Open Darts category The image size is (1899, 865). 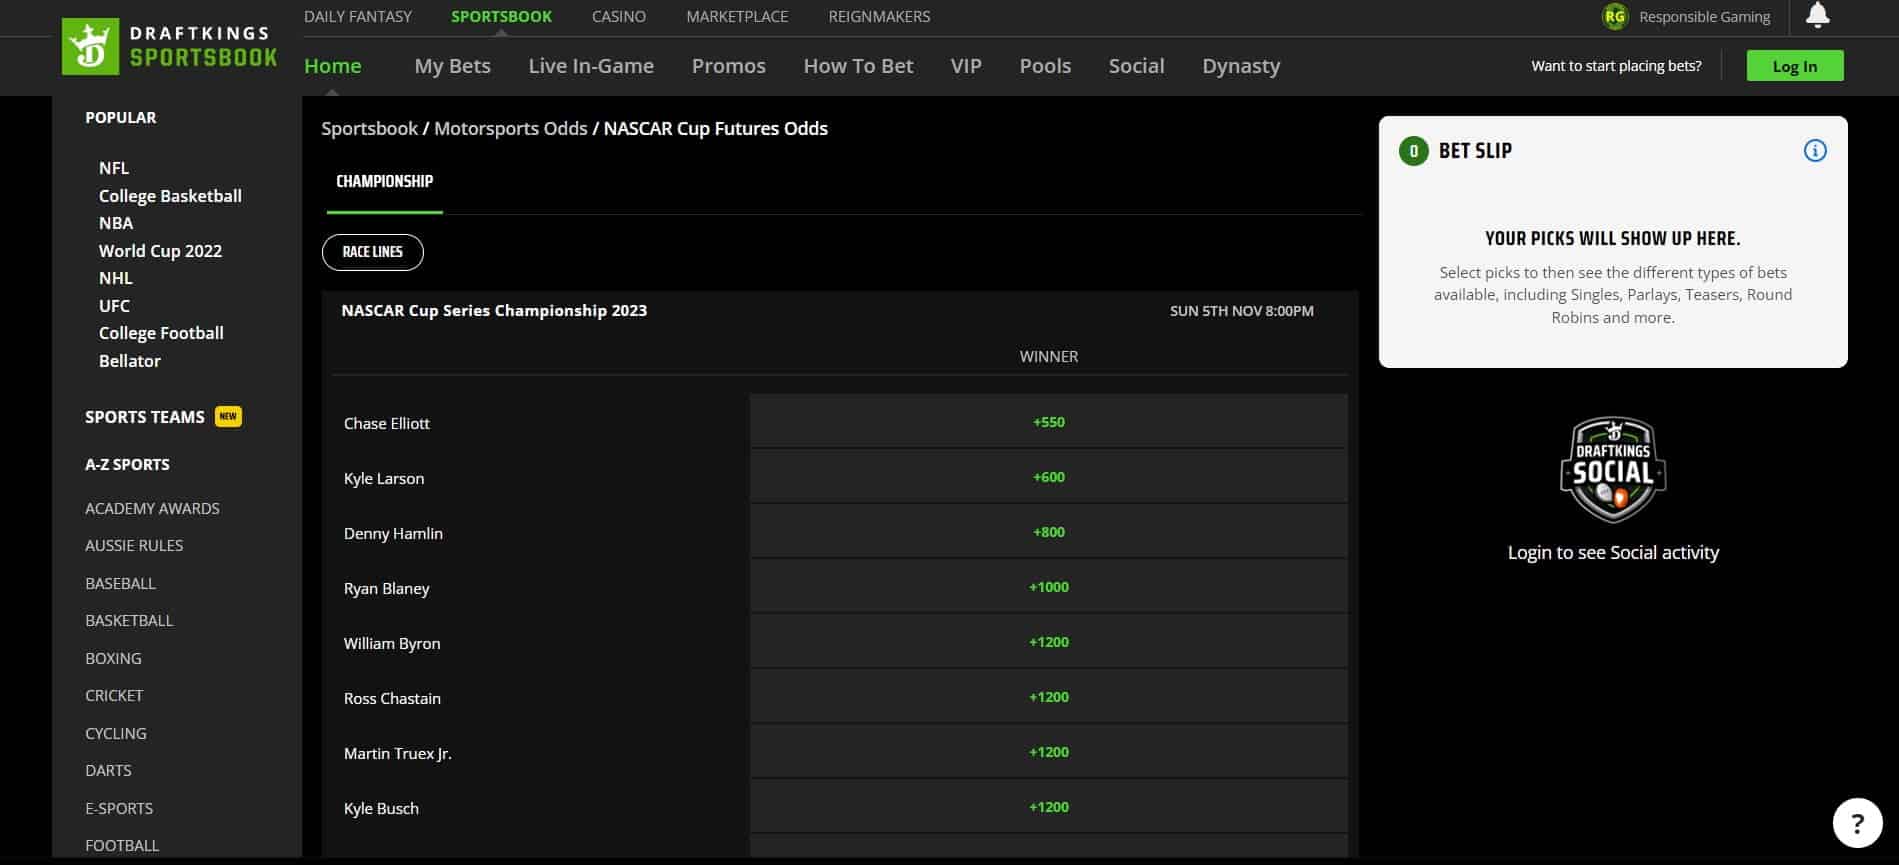pyautogui.click(x=108, y=770)
